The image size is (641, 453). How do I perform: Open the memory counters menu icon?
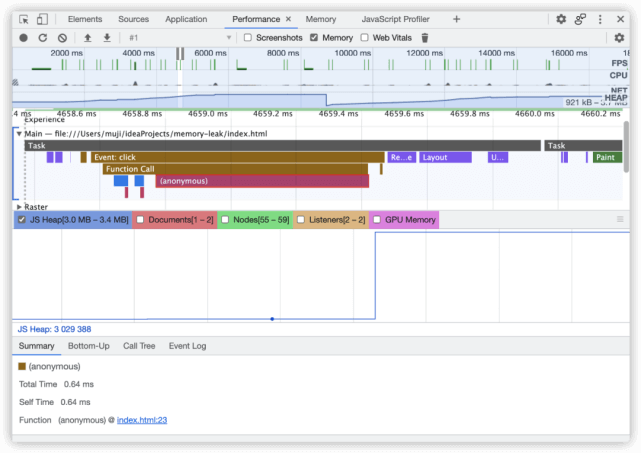click(620, 220)
